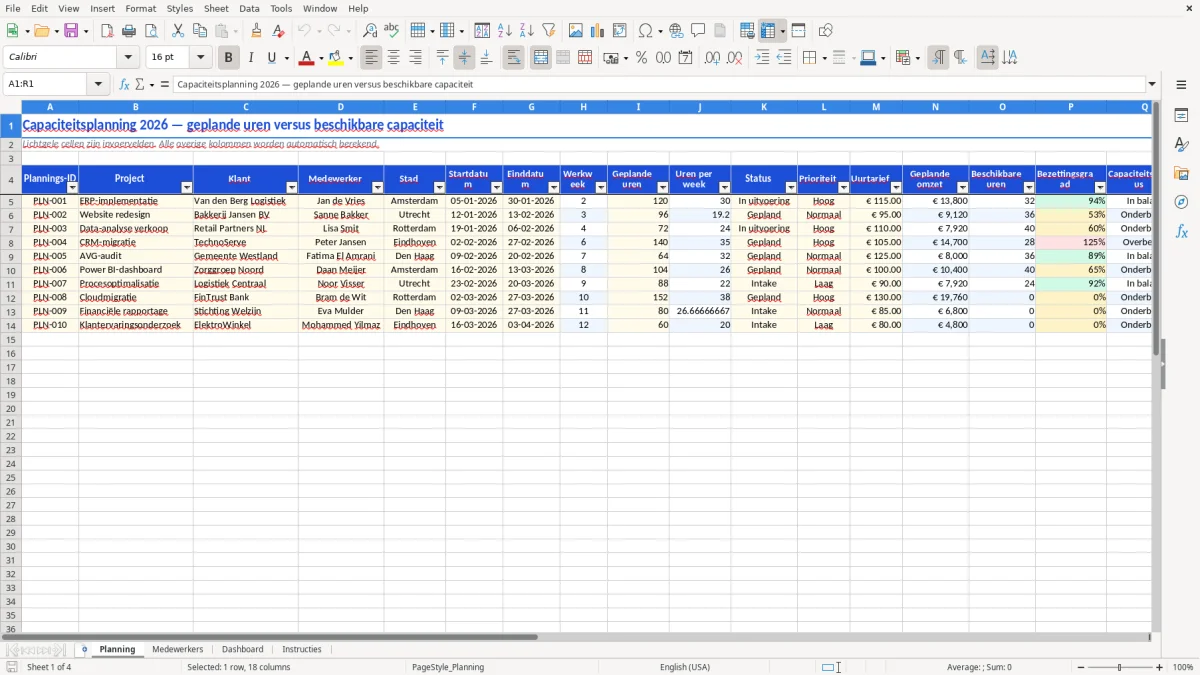The height and width of the screenshot is (675, 1200).
Task: Apply red Font Color swatch
Action: point(307,58)
